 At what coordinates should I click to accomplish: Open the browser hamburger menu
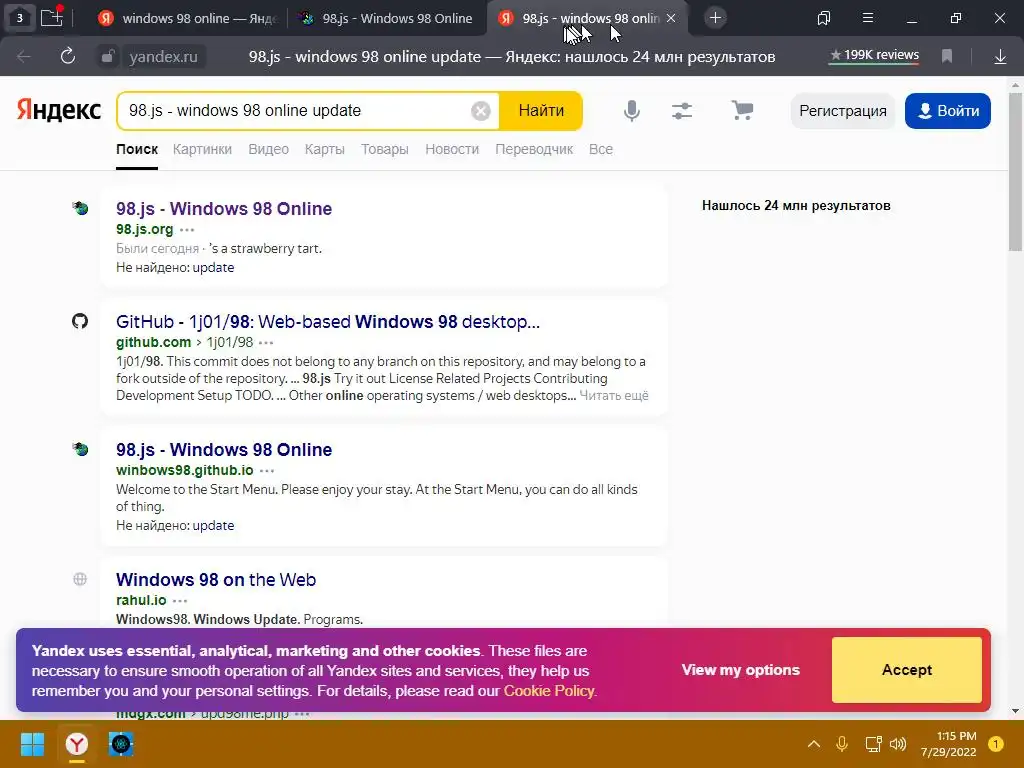[868, 18]
